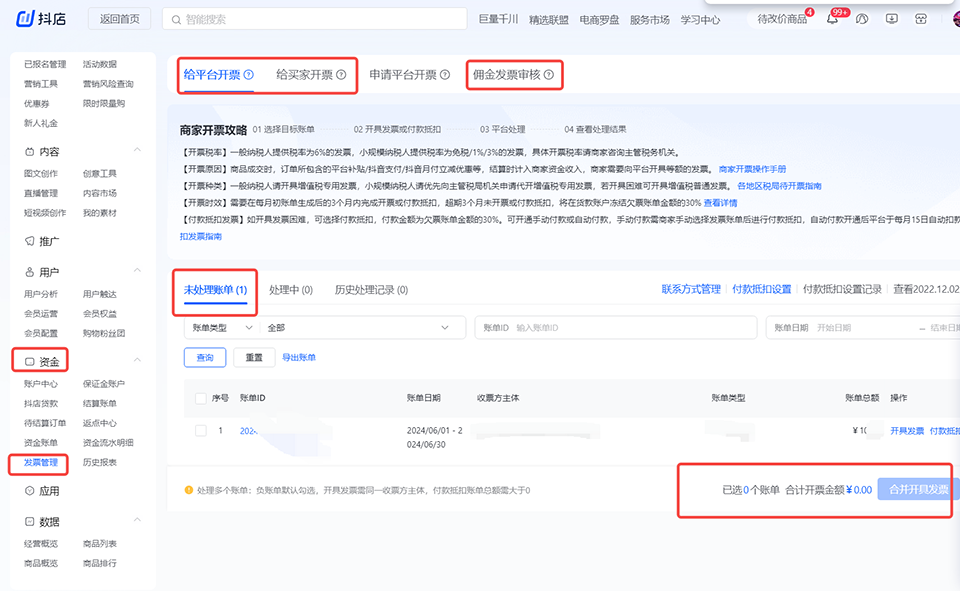The width and height of the screenshot is (960, 591).
Task: Collapse the 资金 sidebar section
Action: pyautogui.click(x=137, y=361)
